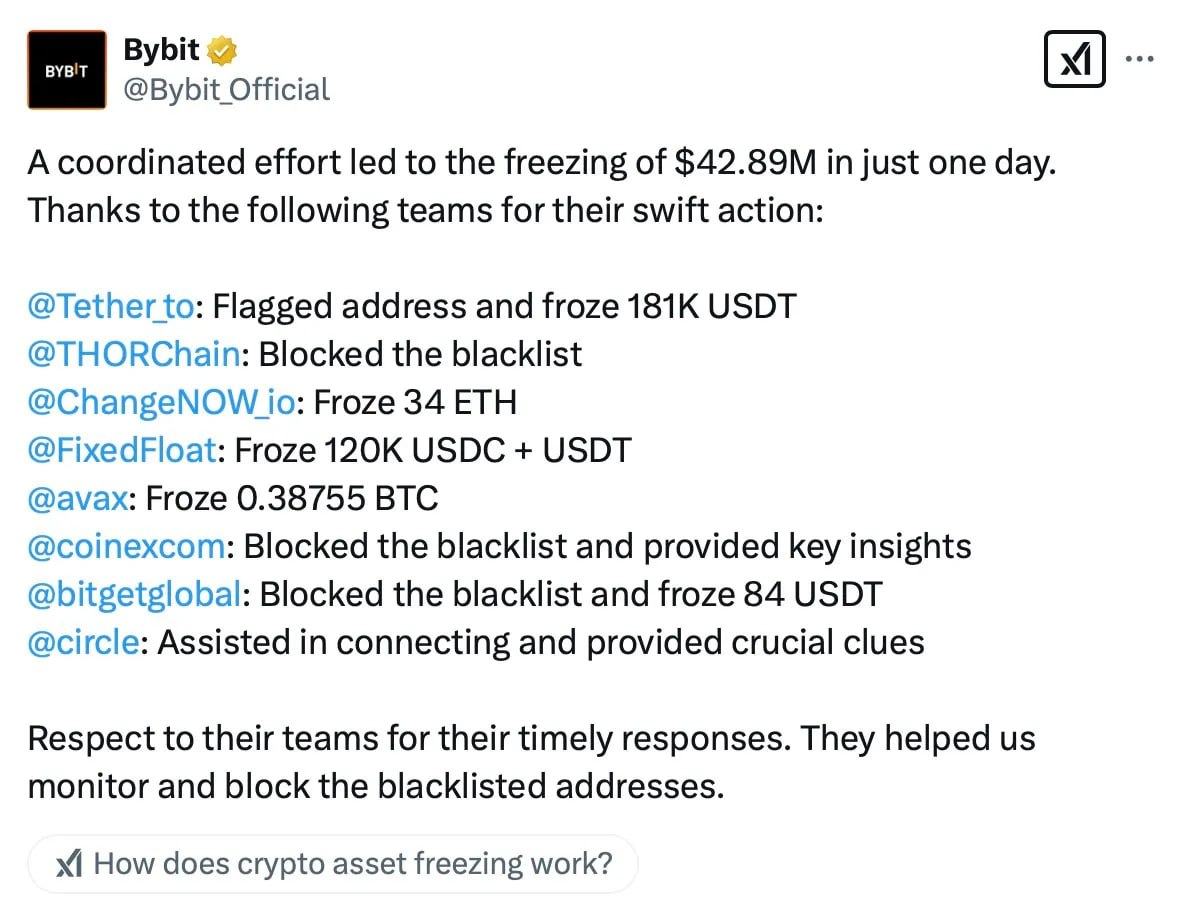Viewport: 1182px width, 916px height.
Task: Click the gold verified badge next to Bybit
Action: [222, 48]
